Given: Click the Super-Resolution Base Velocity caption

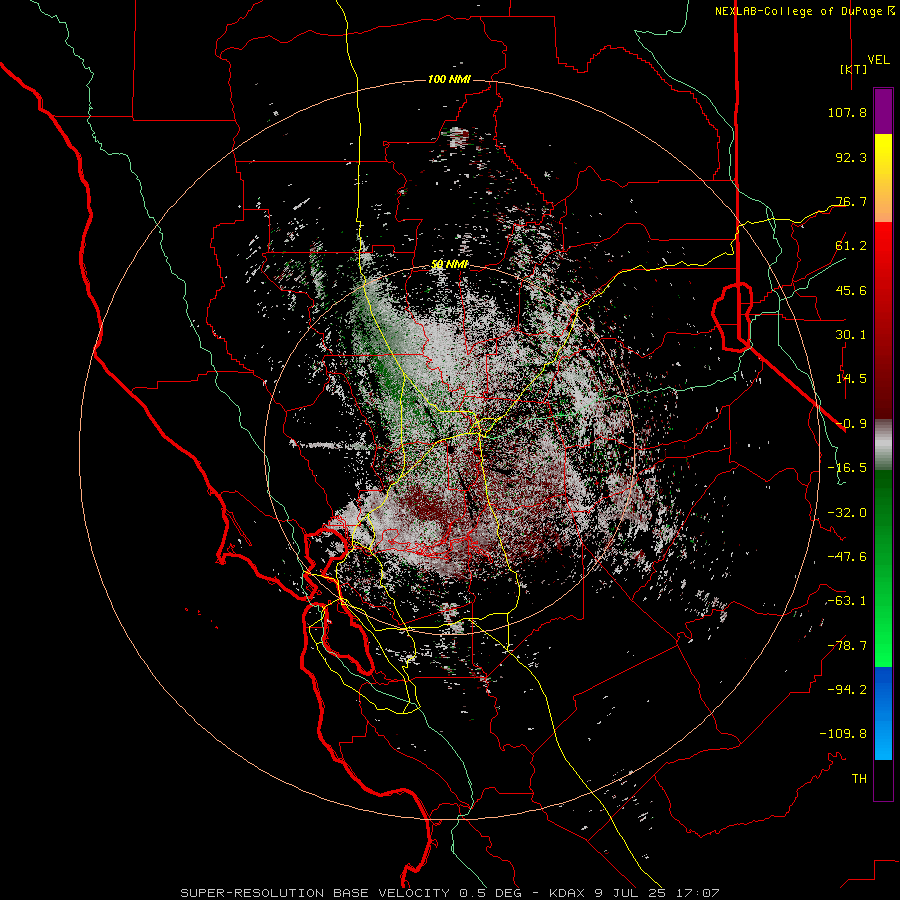Looking at the screenshot, I should tap(450, 893).
